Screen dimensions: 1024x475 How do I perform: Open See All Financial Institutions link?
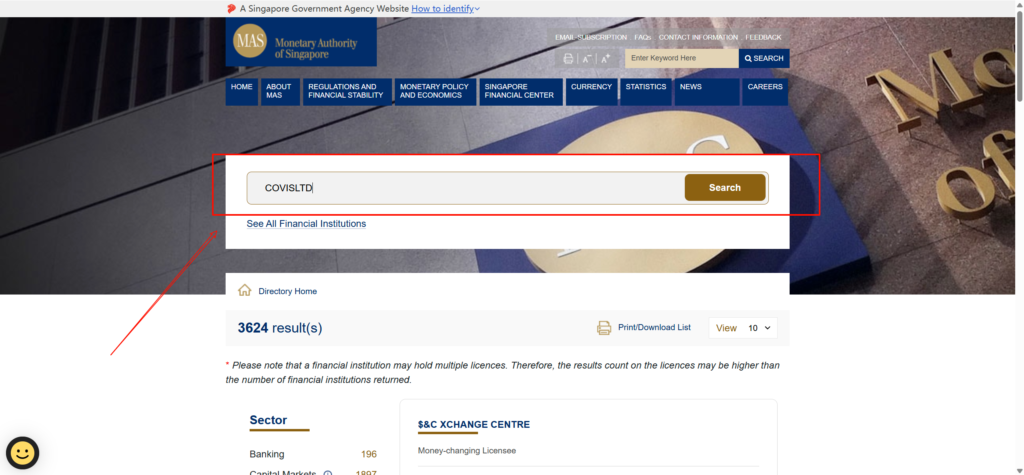pos(306,224)
